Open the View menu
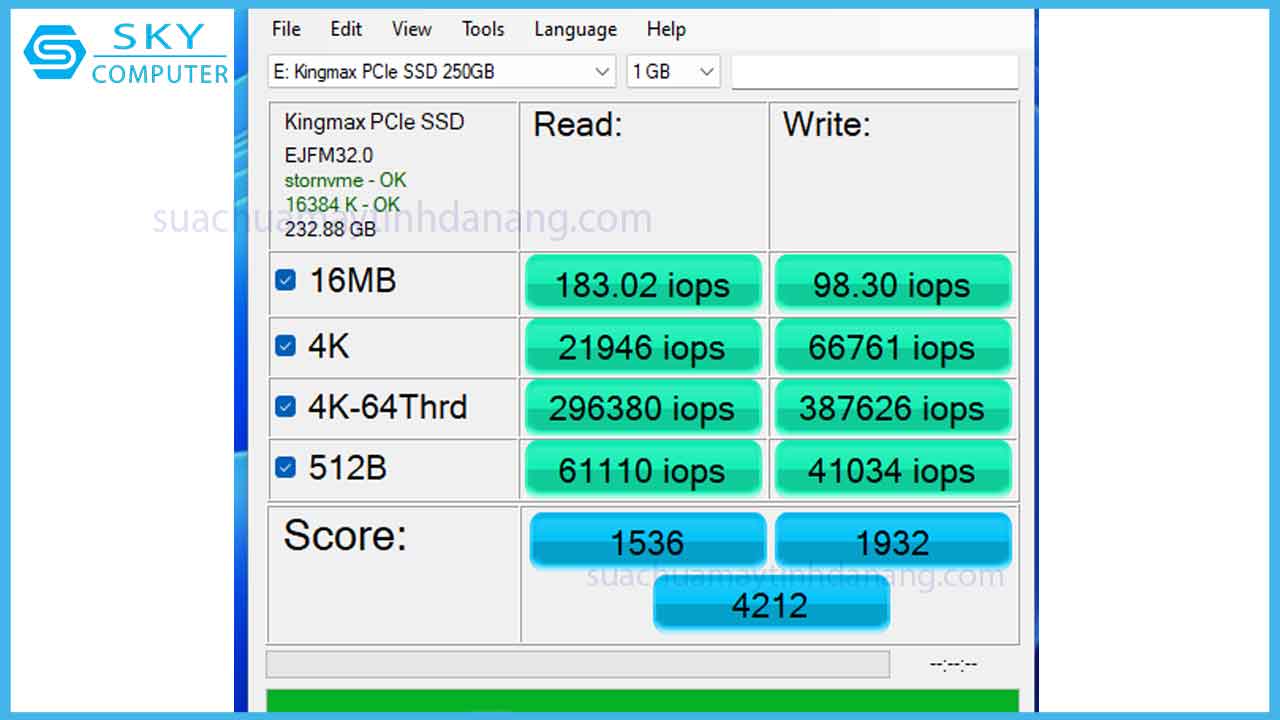The width and height of the screenshot is (1280, 720). pyautogui.click(x=411, y=29)
